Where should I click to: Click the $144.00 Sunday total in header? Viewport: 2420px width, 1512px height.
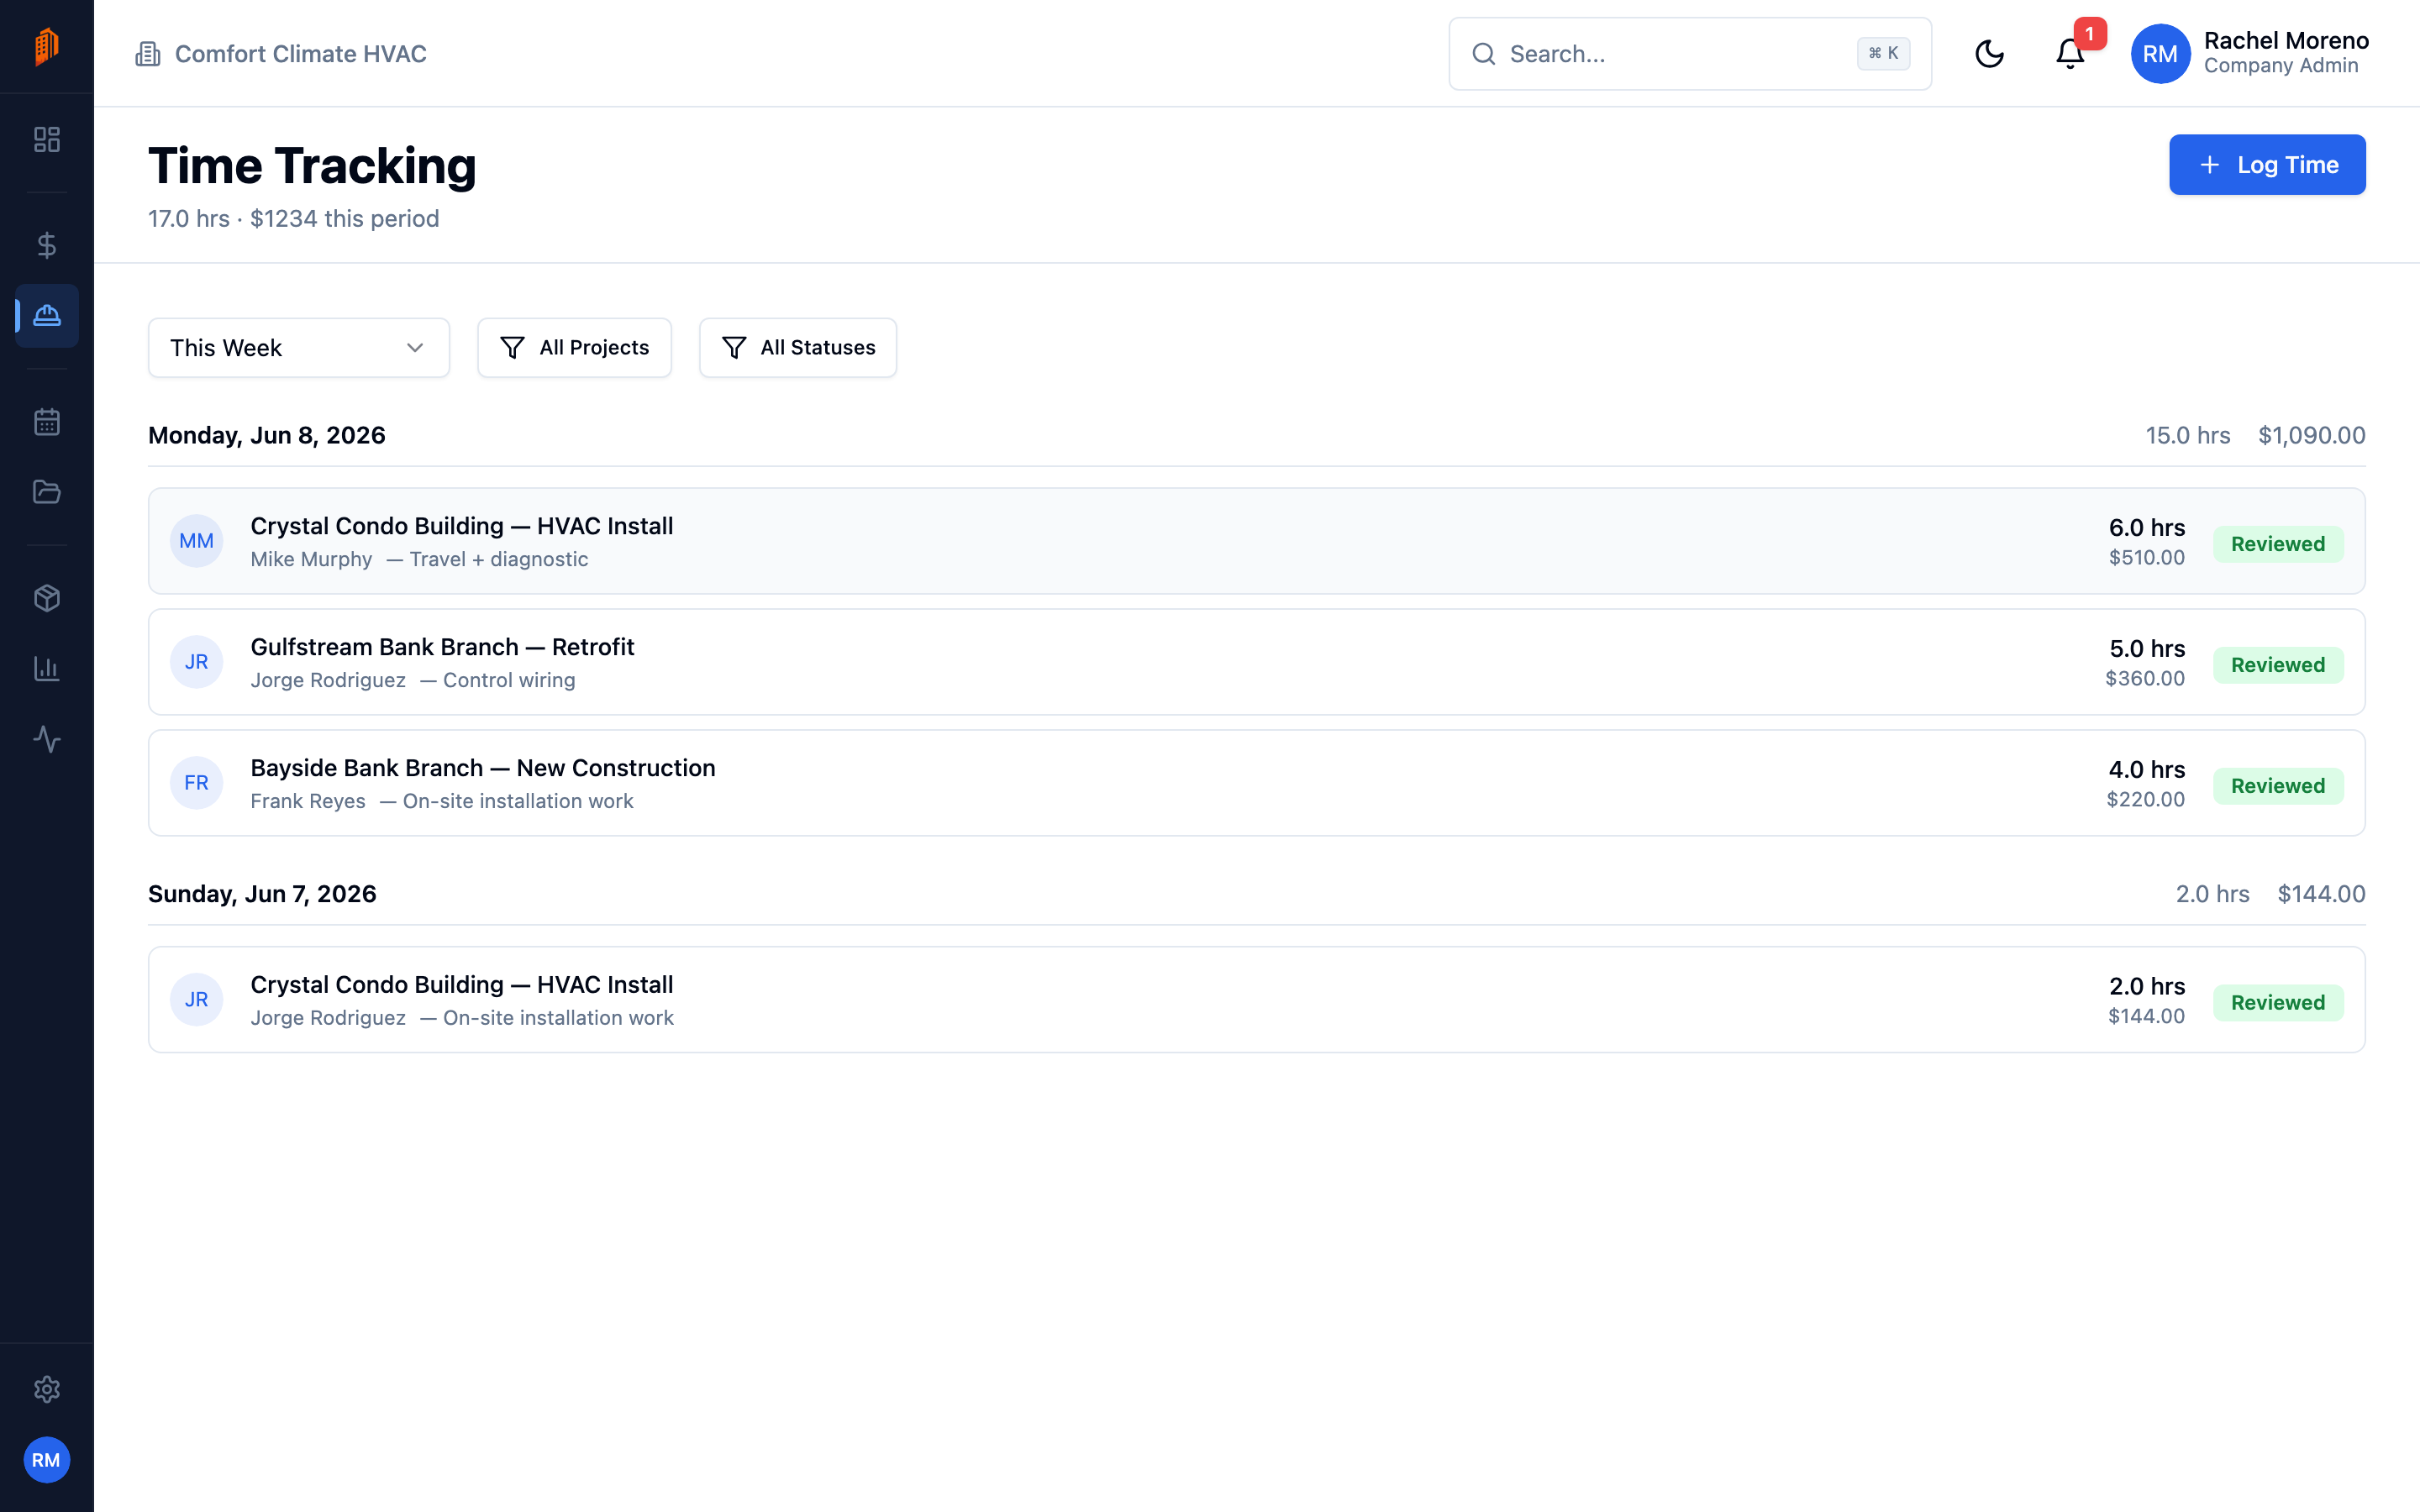[x=2321, y=894]
